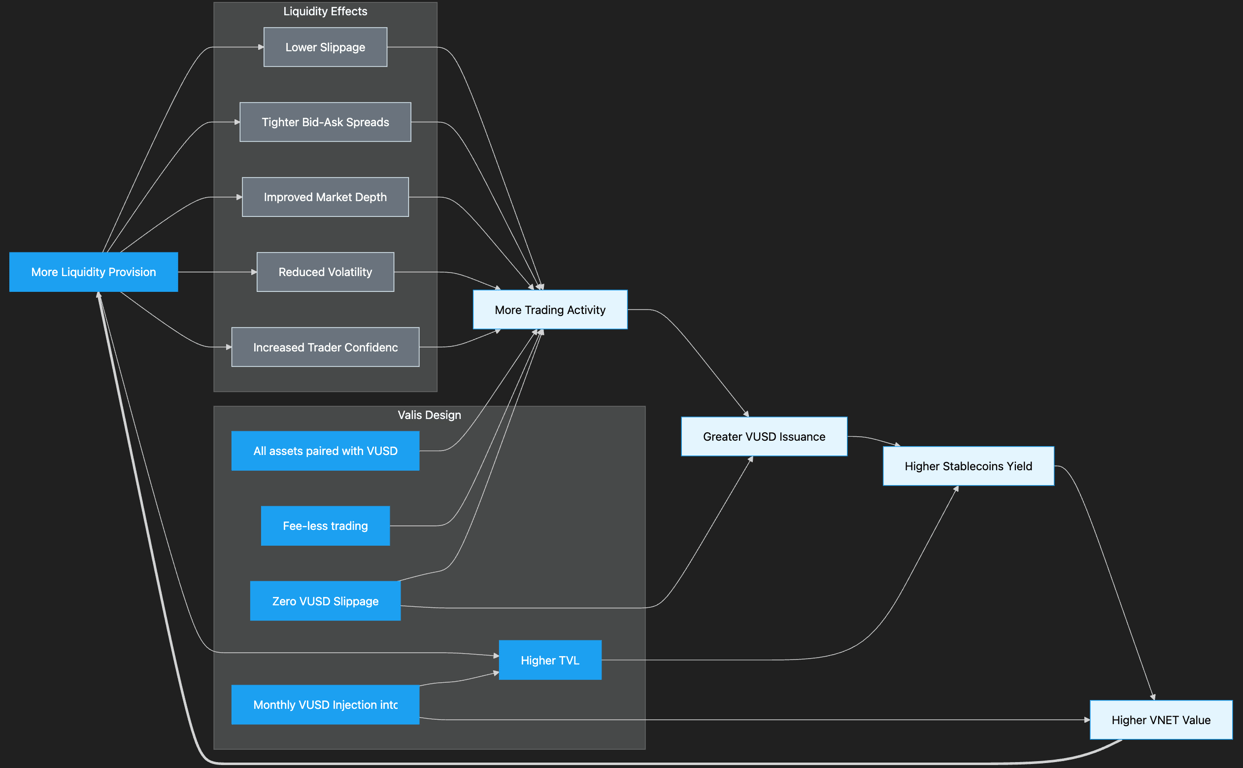Image resolution: width=1243 pixels, height=768 pixels.
Task: Select the "Higher Stablecoins Yield" box
Action: (968, 465)
